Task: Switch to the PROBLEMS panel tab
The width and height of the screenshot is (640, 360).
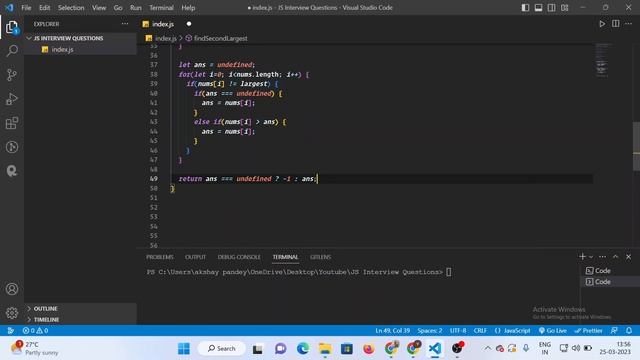Action: pyautogui.click(x=160, y=257)
